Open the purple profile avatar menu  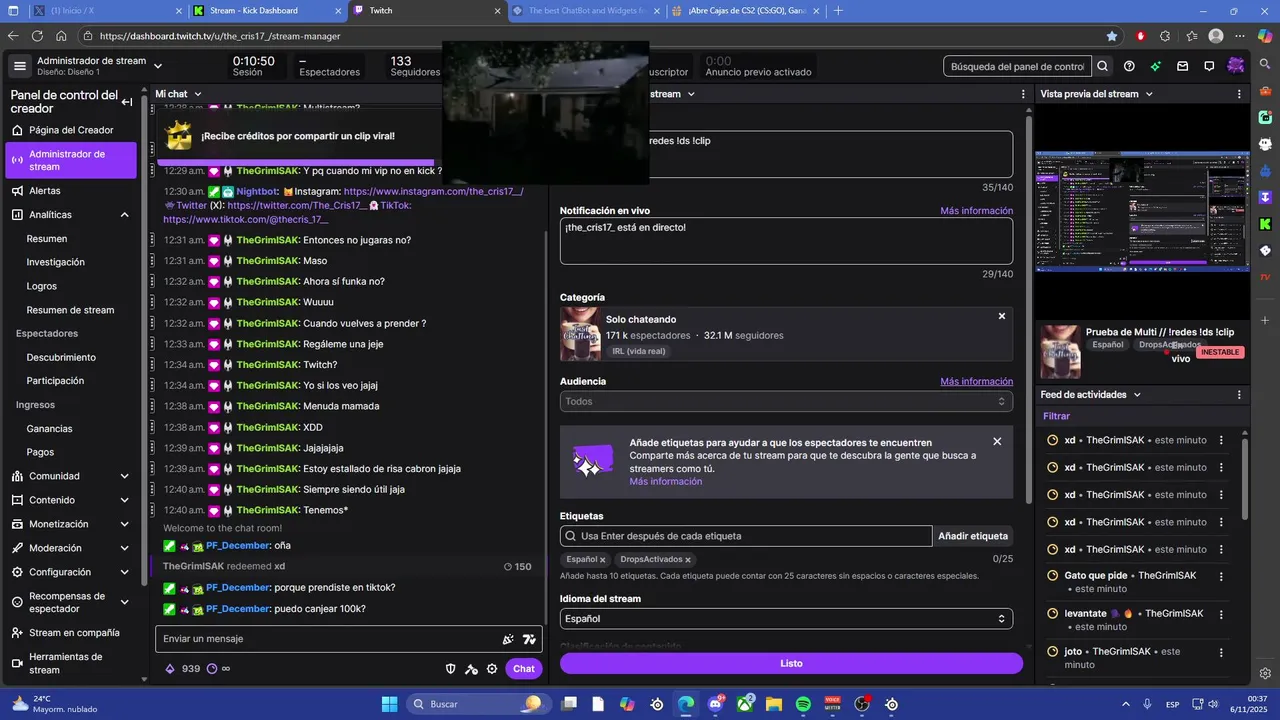pyautogui.click(x=1236, y=66)
